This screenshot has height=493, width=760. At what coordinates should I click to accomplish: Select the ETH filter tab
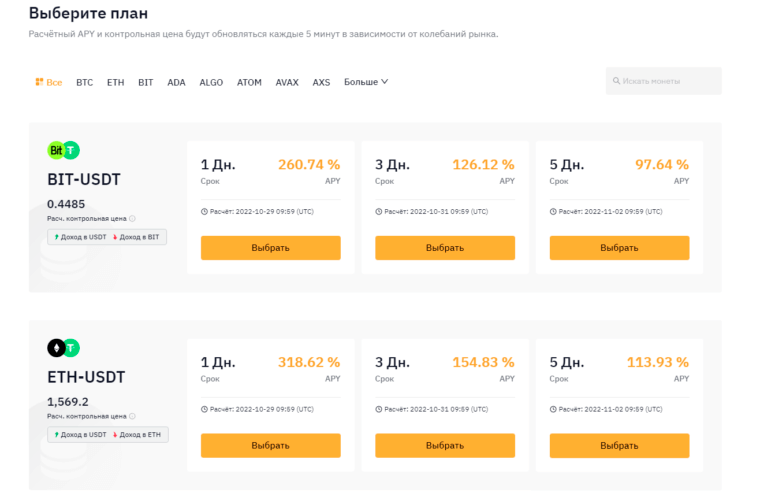click(115, 82)
